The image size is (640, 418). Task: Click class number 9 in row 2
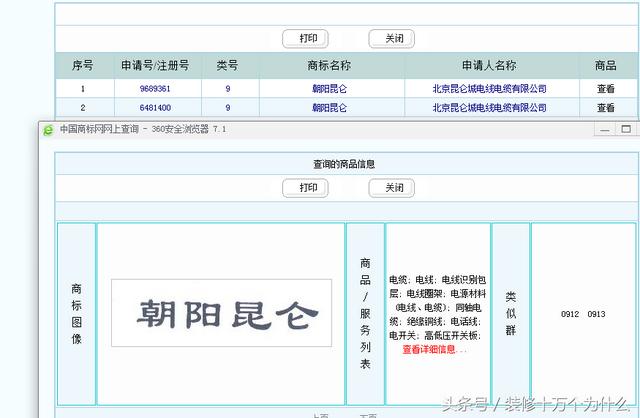(228, 108)
